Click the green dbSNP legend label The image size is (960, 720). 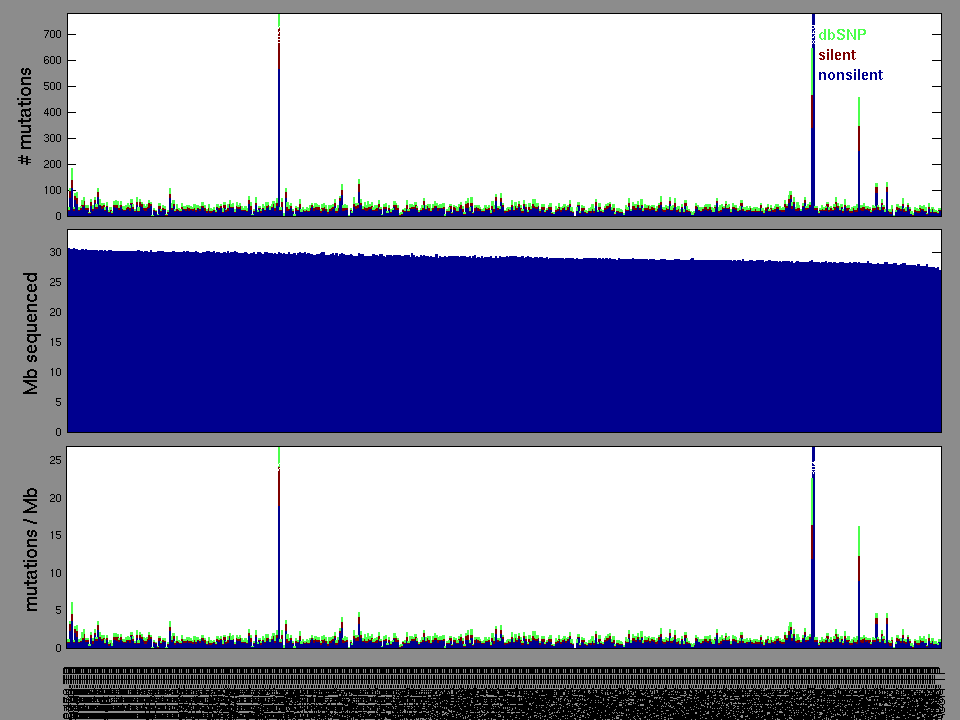pos(842,35)
